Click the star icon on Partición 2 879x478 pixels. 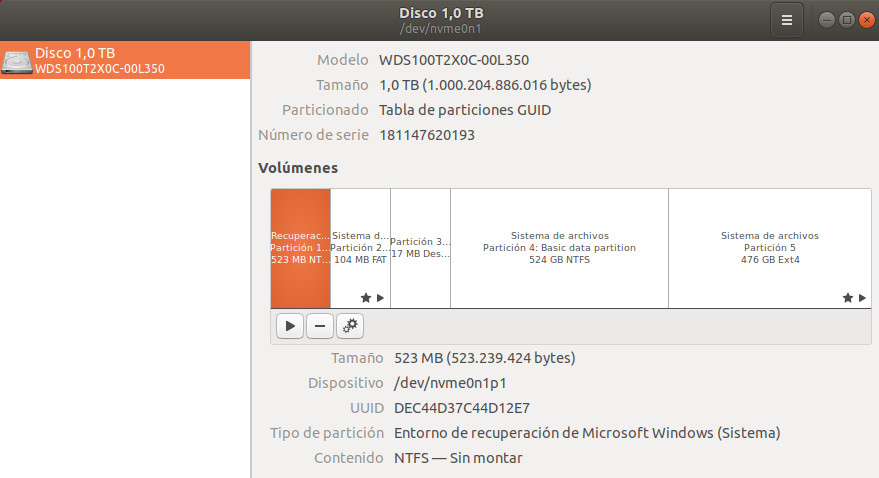(x=366, y=298)
